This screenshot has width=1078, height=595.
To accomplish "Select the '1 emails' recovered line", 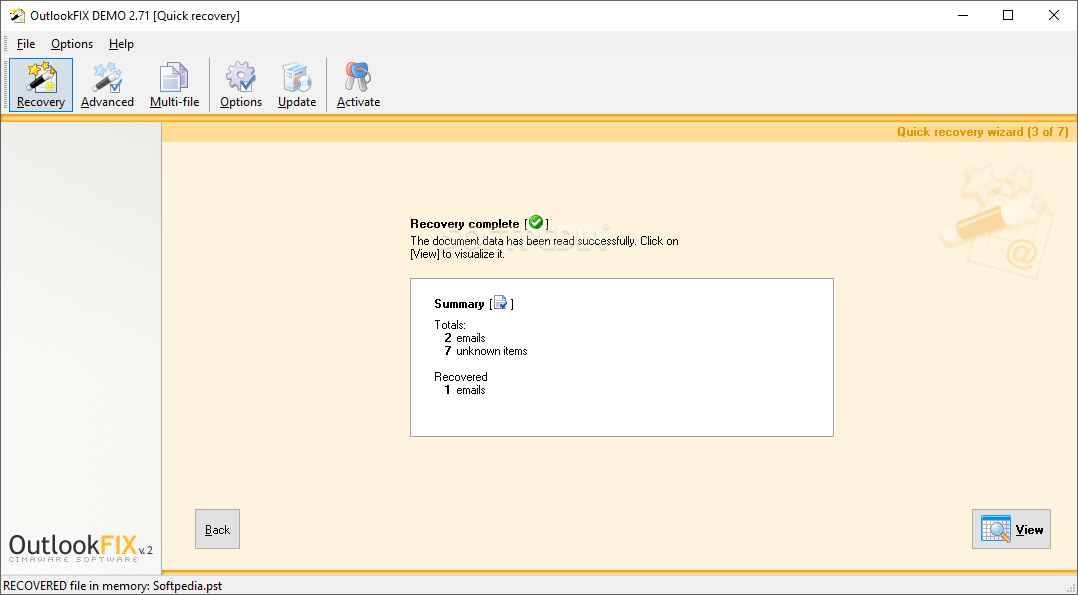I will (x=465, y=390).
